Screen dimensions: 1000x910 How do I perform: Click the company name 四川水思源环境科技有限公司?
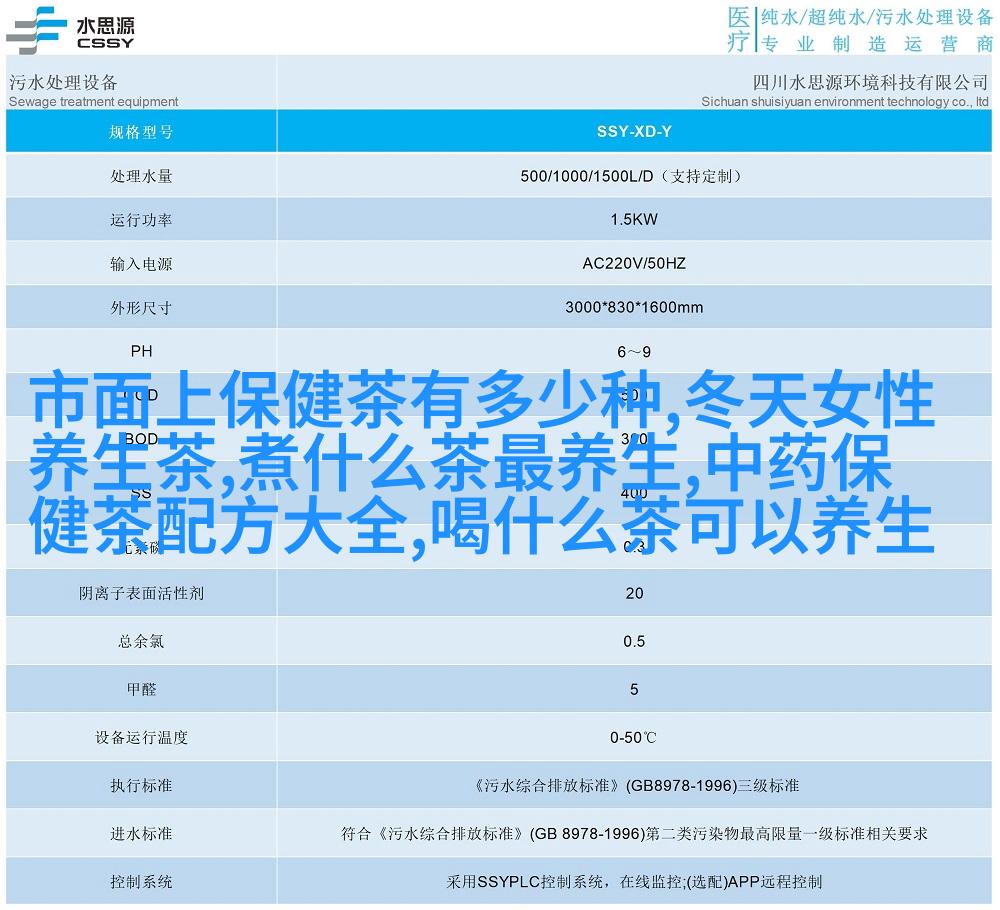[x=857, y=82]
